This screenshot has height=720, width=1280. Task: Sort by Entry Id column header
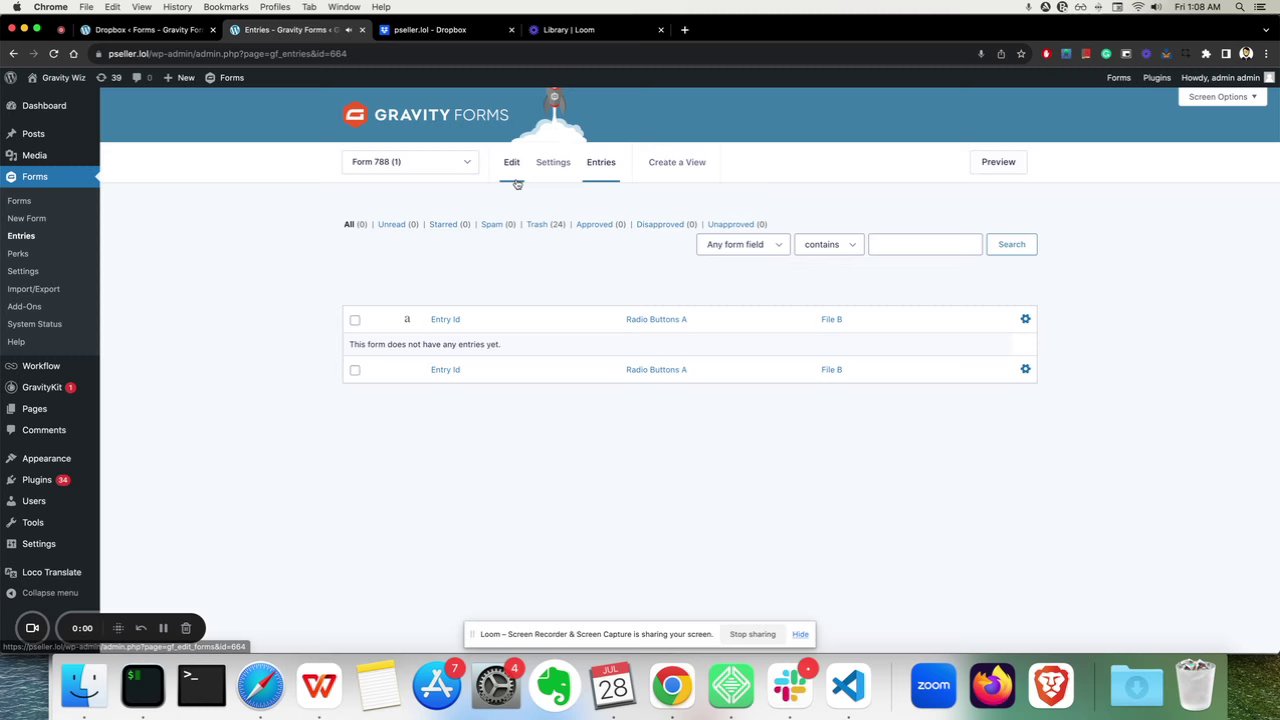click(445, 319)
